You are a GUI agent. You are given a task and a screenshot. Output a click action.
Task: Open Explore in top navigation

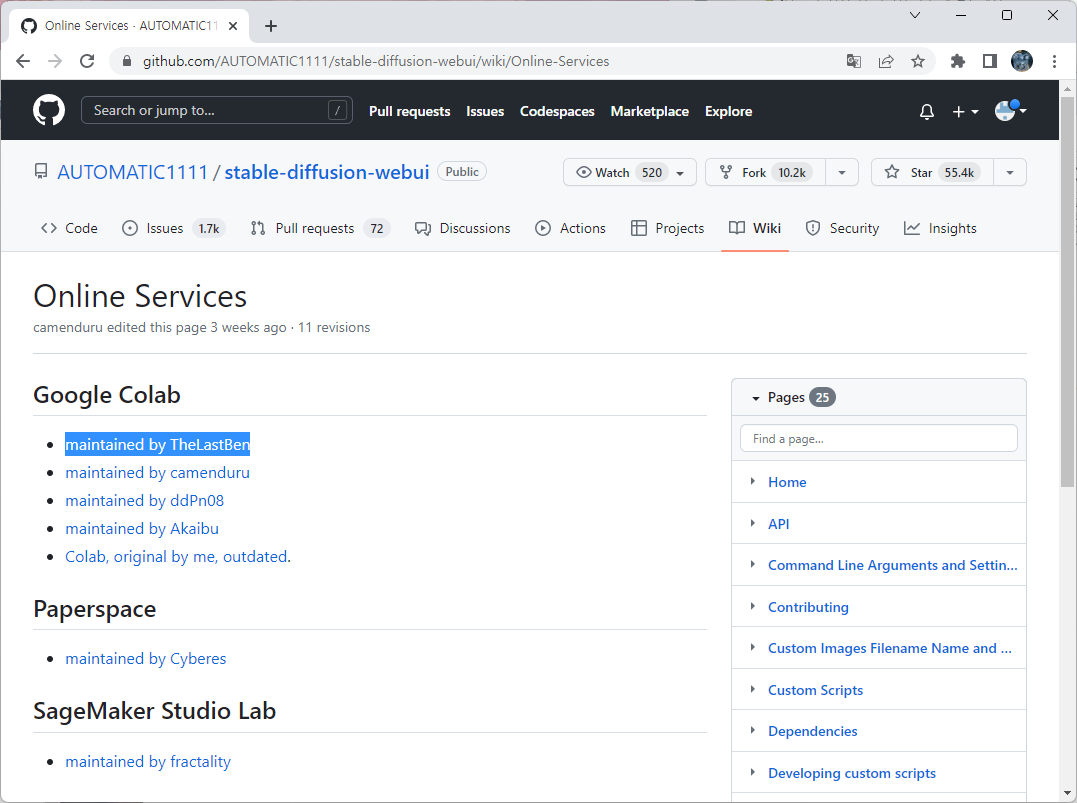tap(728, 111)
